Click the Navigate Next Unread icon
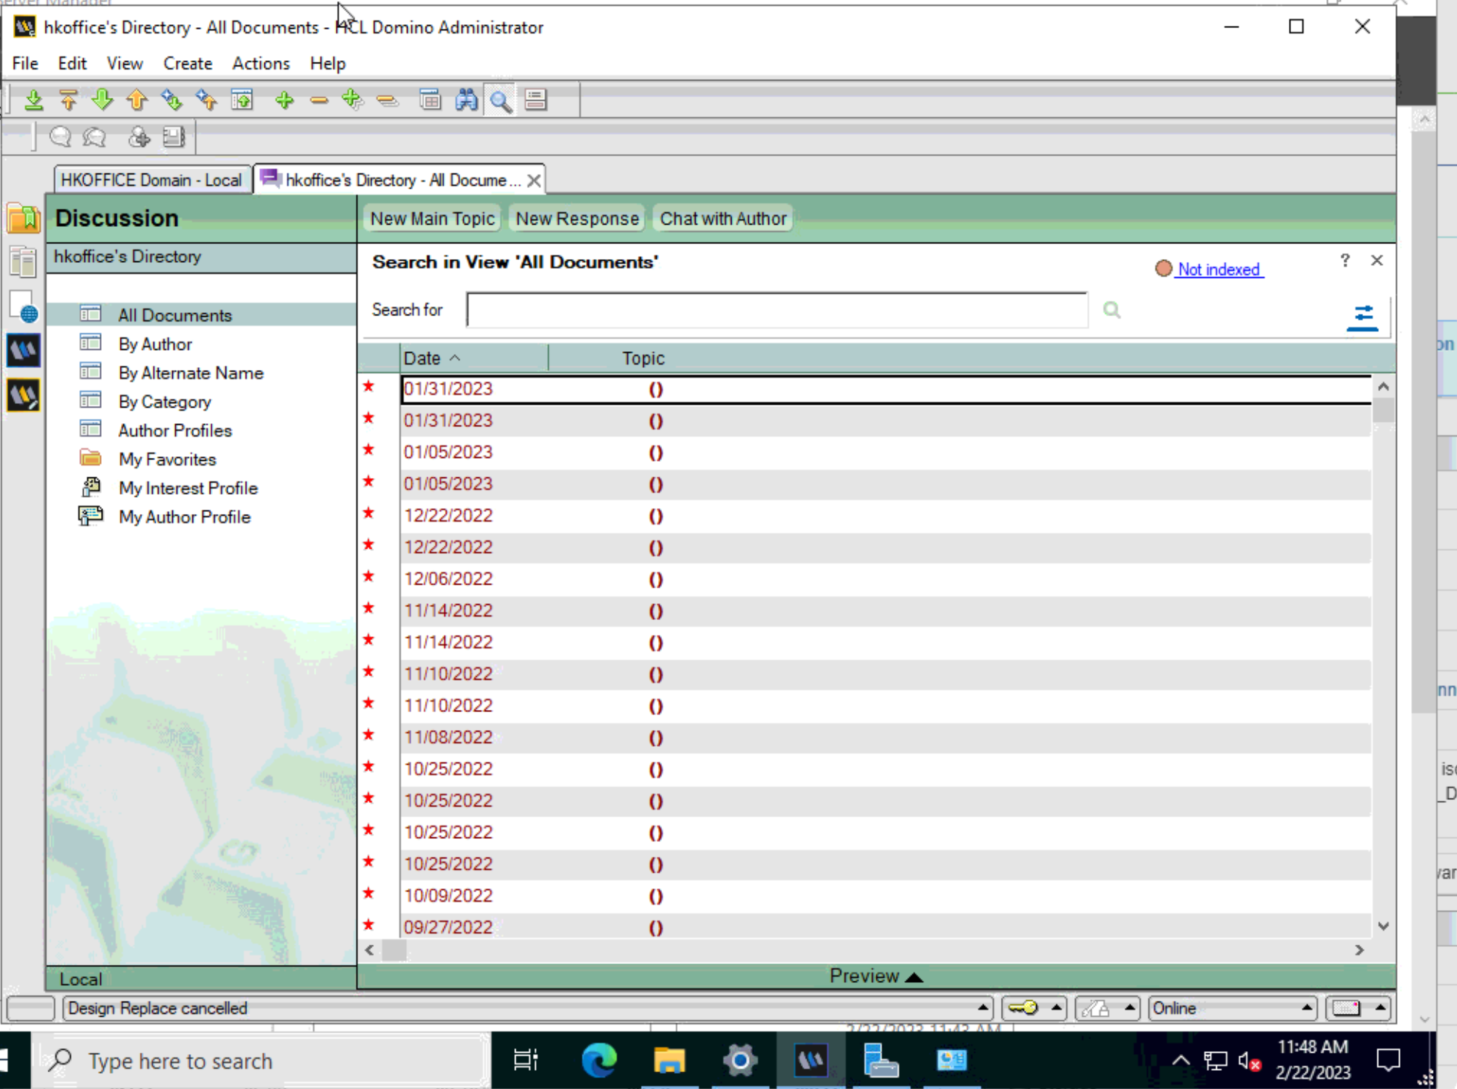Image resolution: width=1457 pixels, height=1089 pixels. pos(172,100)
